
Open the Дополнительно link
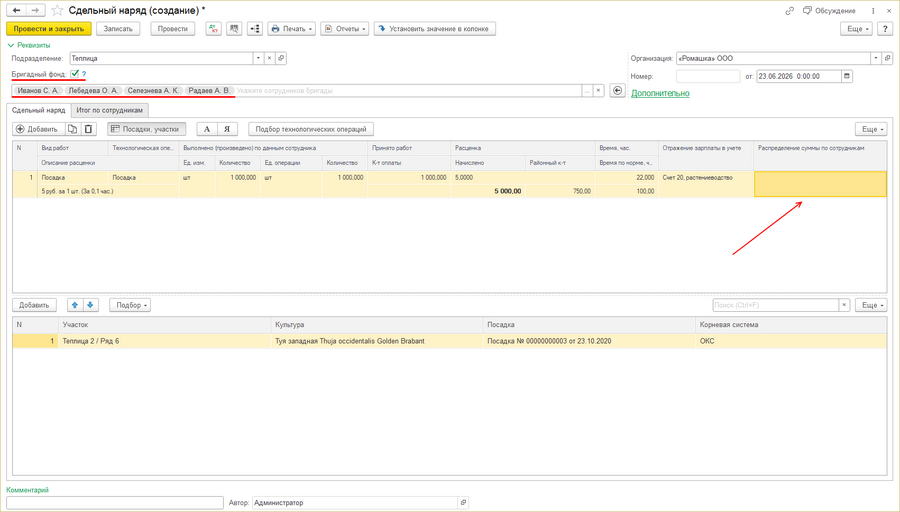(x=660, y=93)
